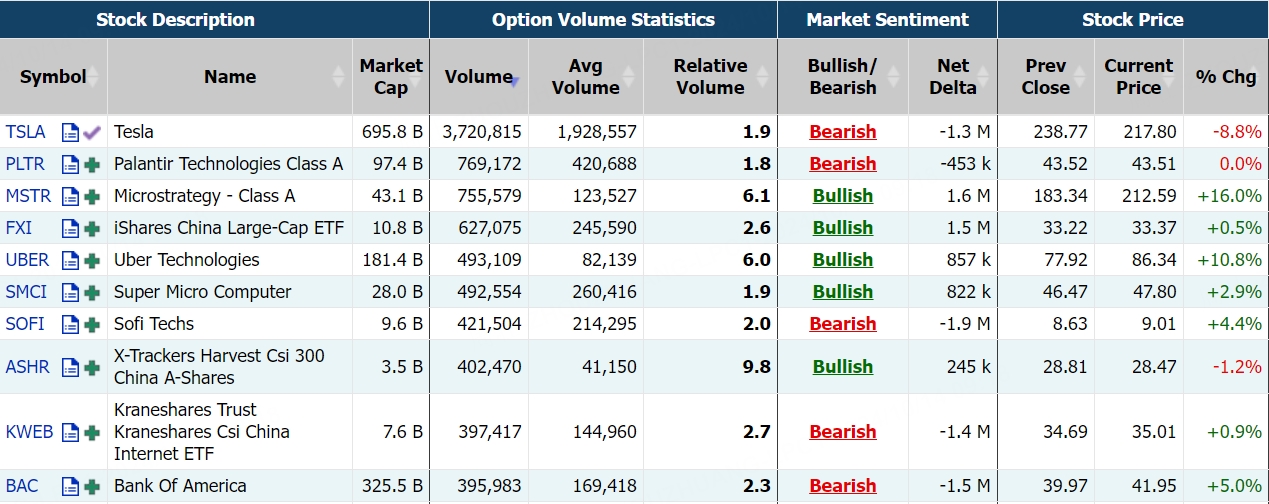Click the green plus icon beside PLTR
The width and height of the screenshot is (1269, 504).
pos(92,164)
